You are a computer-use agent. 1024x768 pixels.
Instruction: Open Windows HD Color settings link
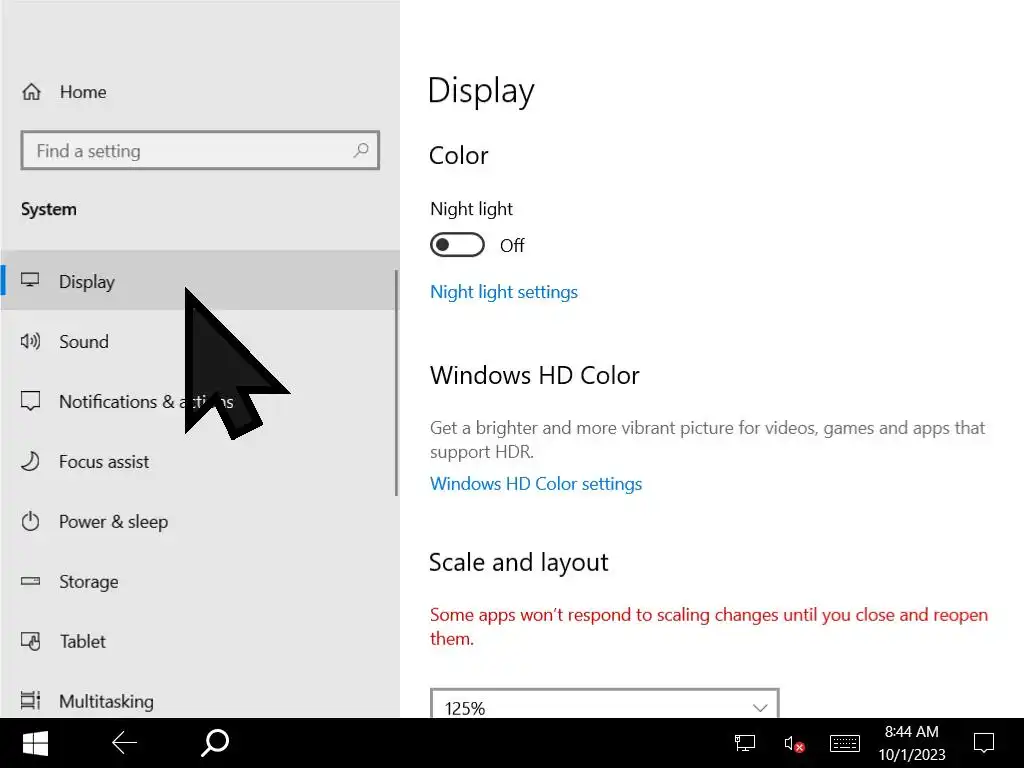click(x=536, y=484)
